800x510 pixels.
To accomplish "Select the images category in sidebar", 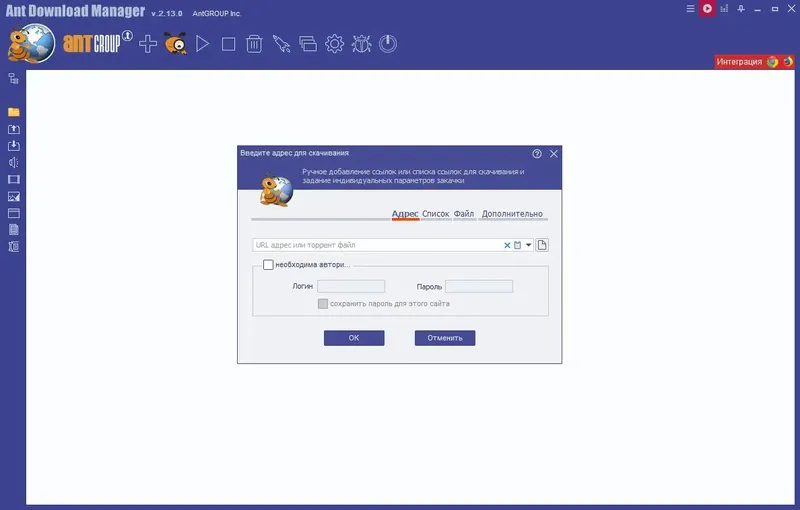I will point(14,196).
